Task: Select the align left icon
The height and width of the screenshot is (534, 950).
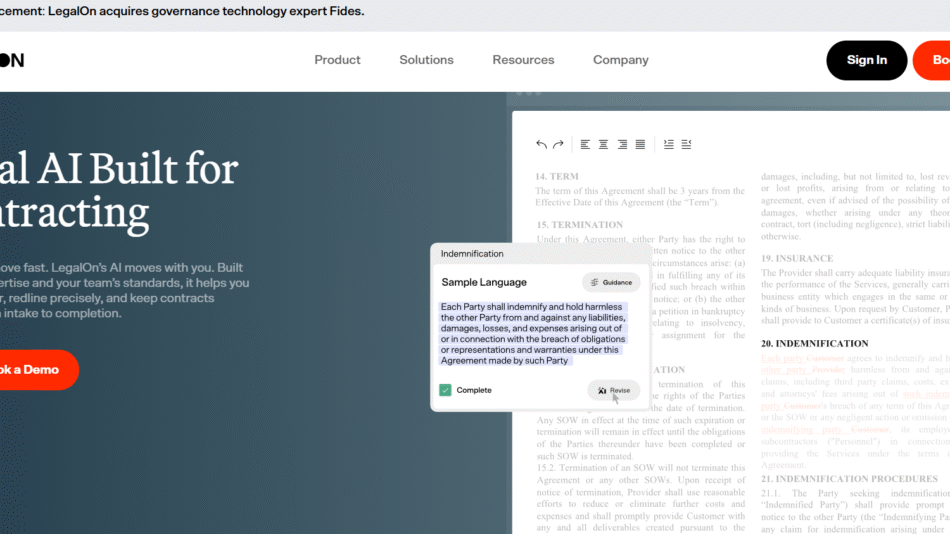Action: [586, 145]
